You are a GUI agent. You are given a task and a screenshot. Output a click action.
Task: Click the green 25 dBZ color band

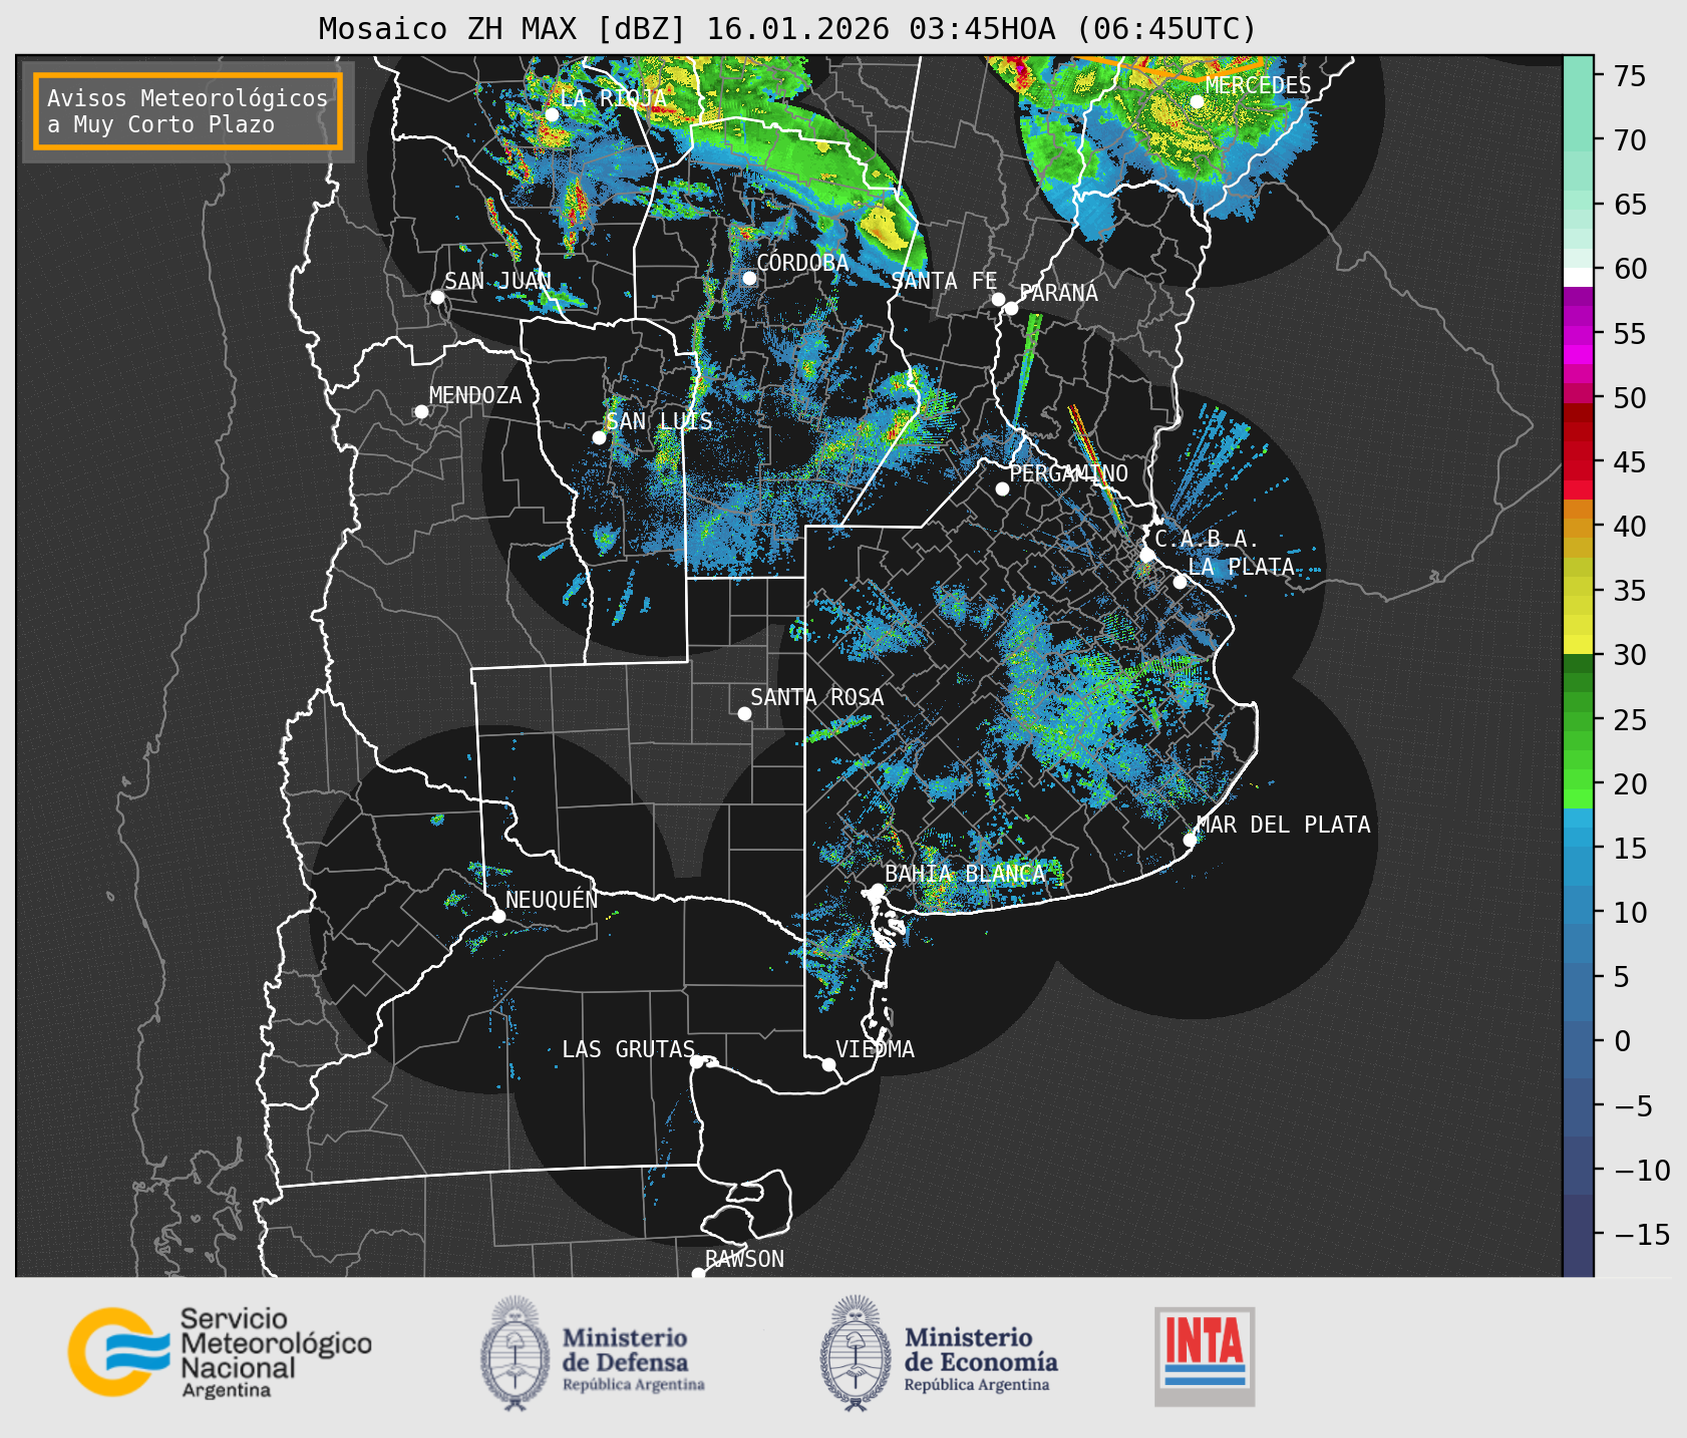point(1577,719)
